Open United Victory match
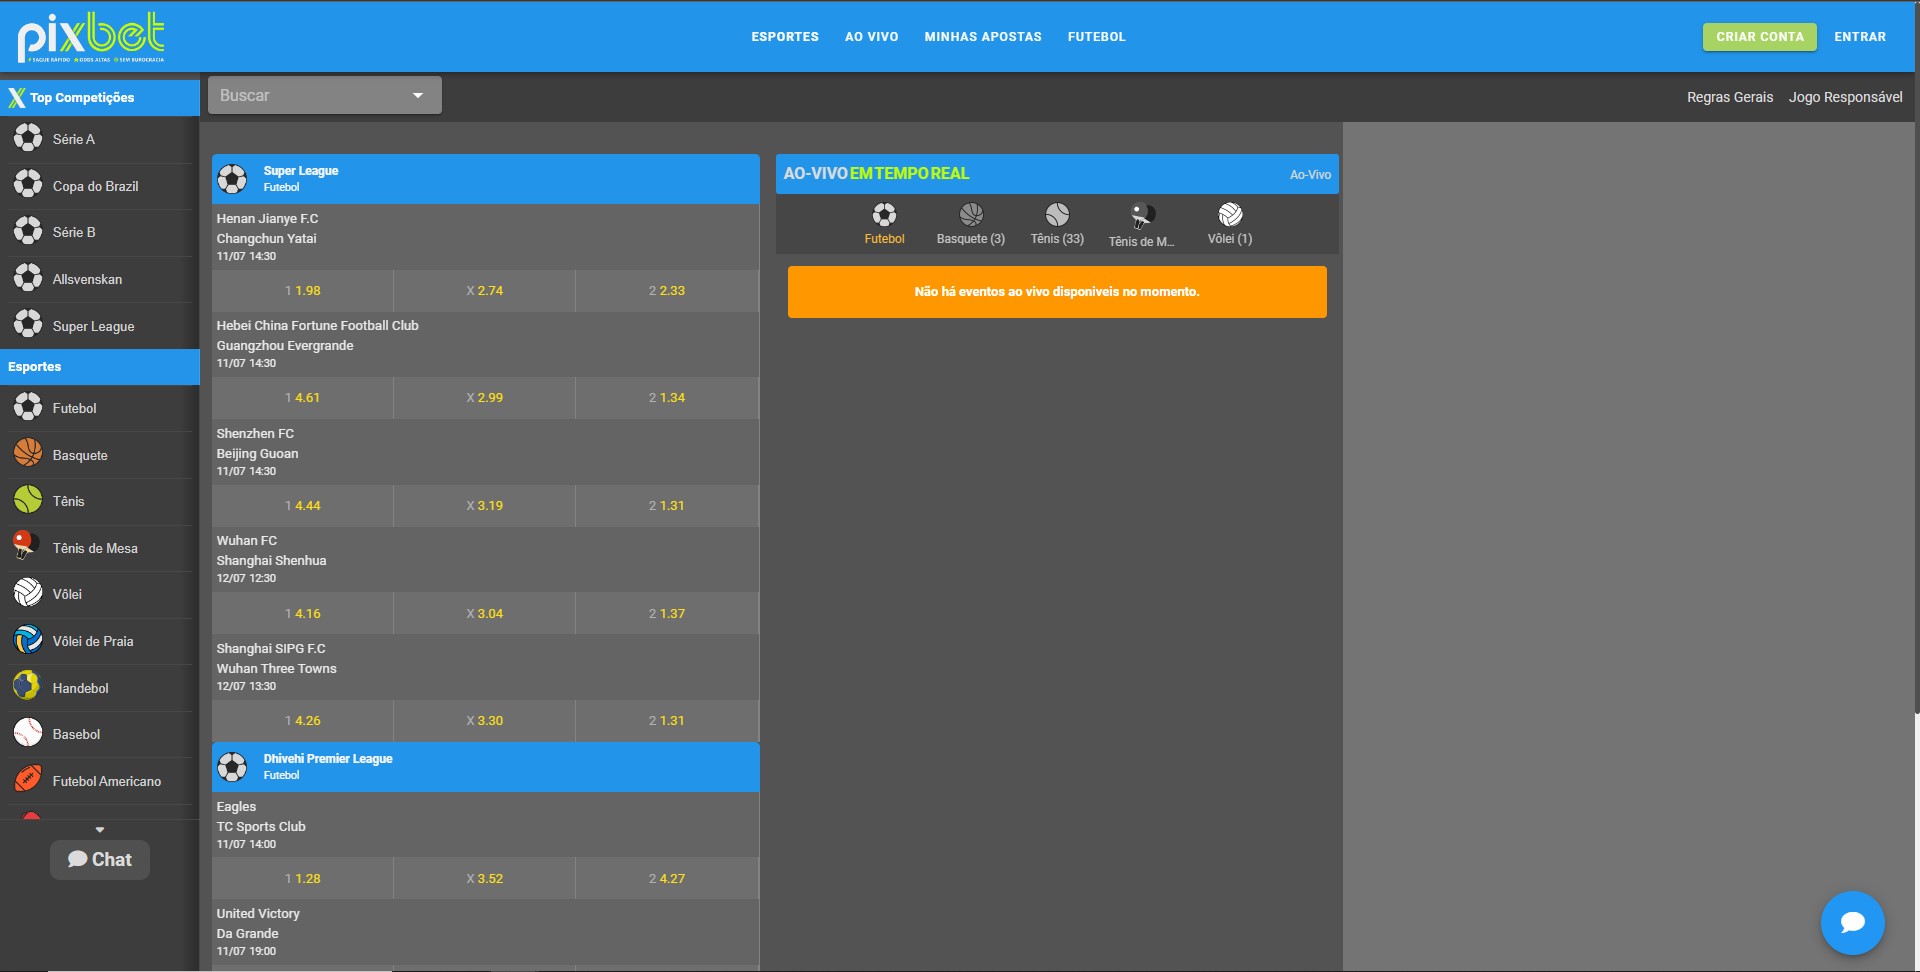 (485, 932)
